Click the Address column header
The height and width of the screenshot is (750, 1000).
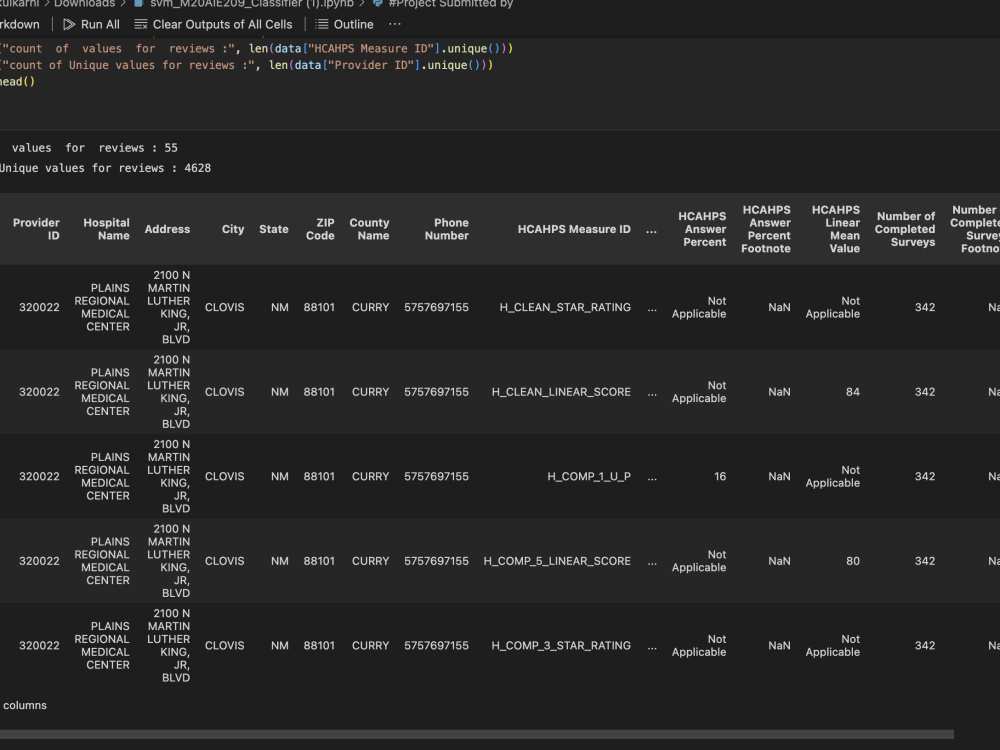[x=167, y=229]
